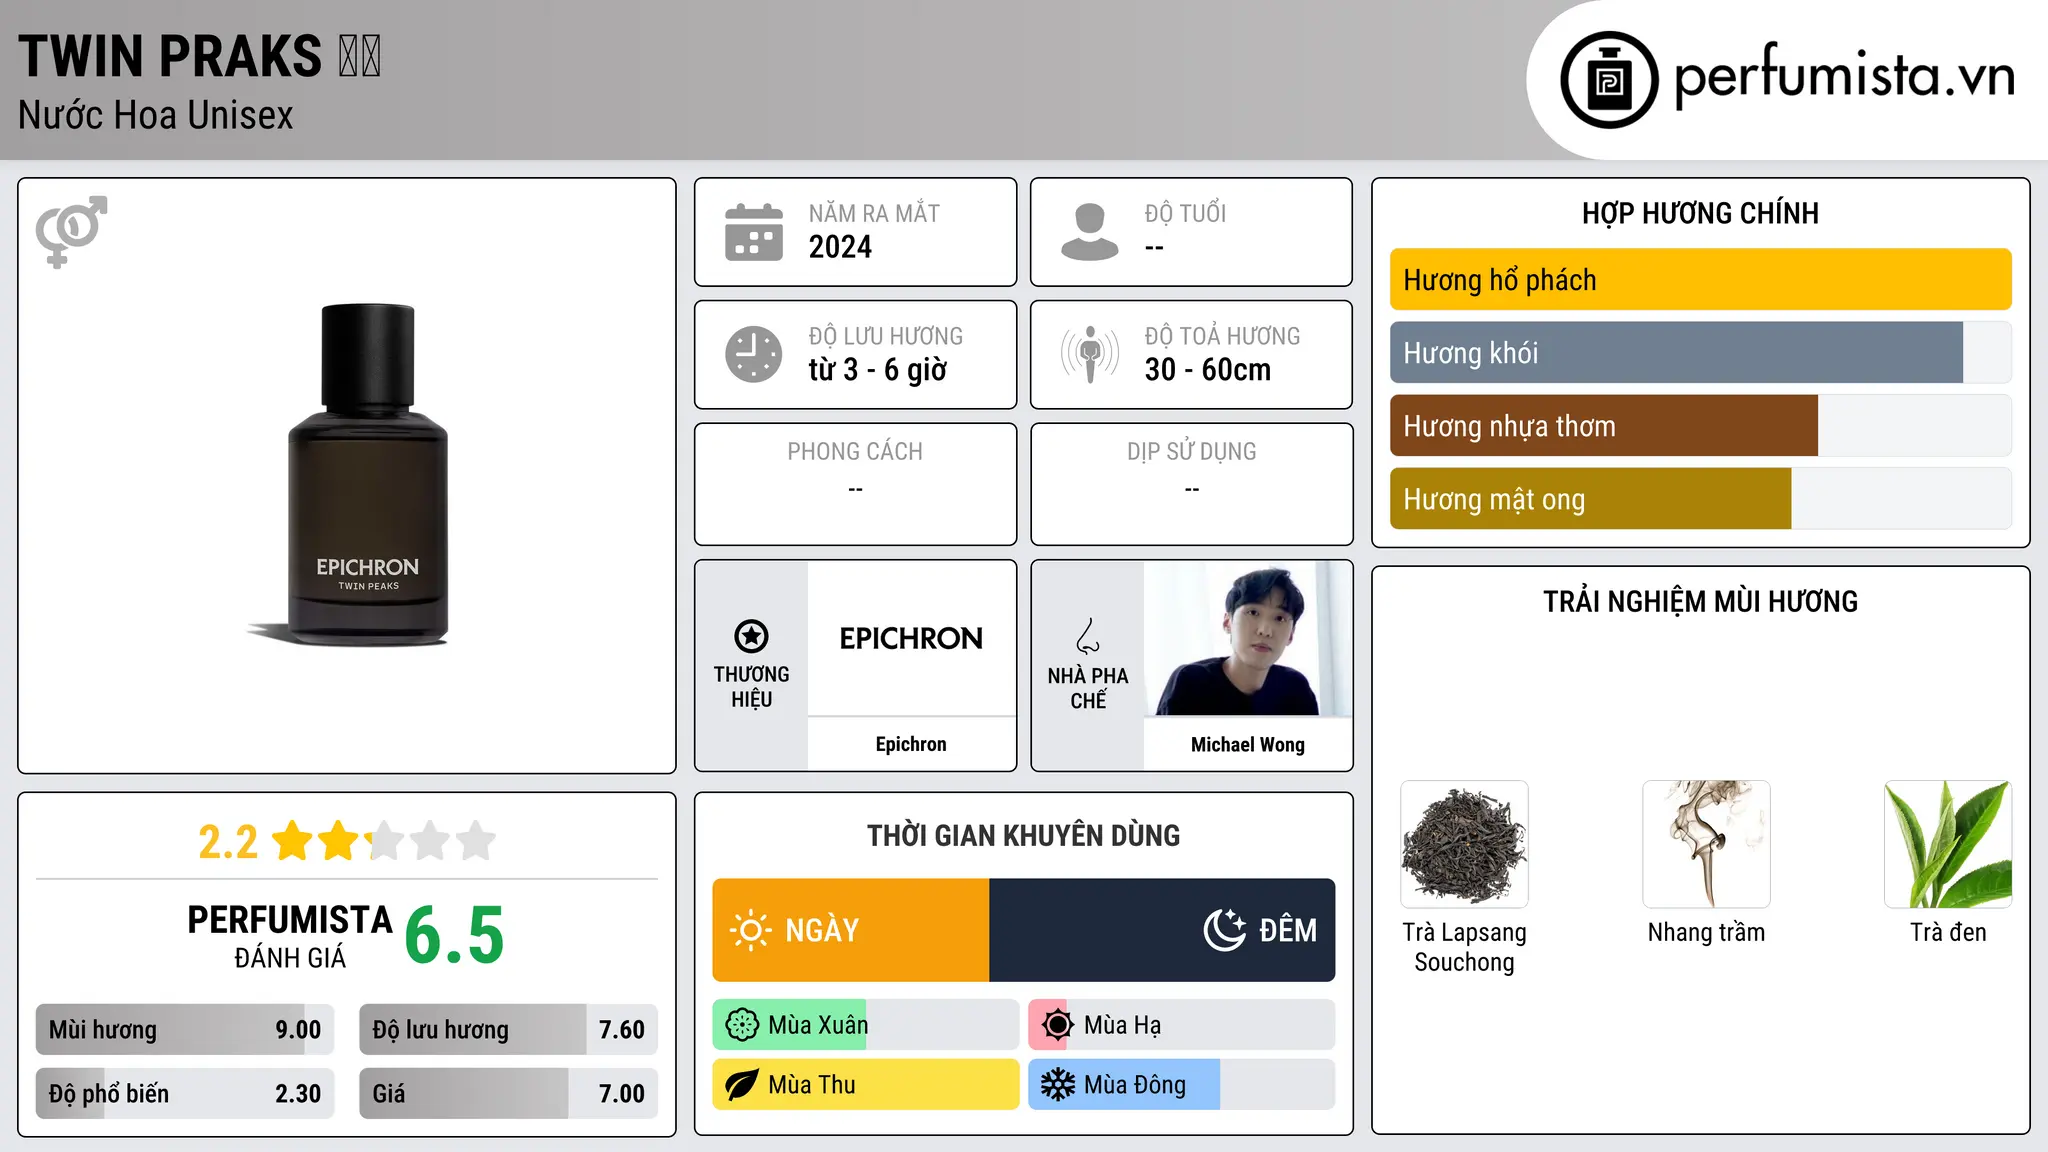Click the Hợp hương chính heading

1700,213
